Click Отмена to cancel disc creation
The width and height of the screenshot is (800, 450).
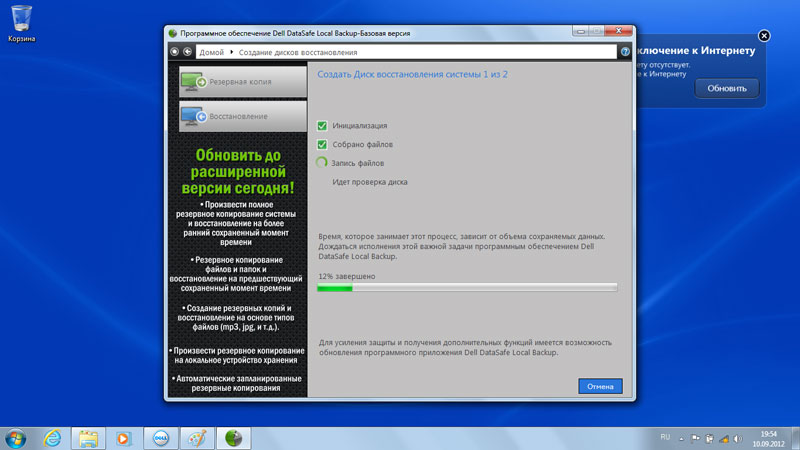click(x=600, y=386)
